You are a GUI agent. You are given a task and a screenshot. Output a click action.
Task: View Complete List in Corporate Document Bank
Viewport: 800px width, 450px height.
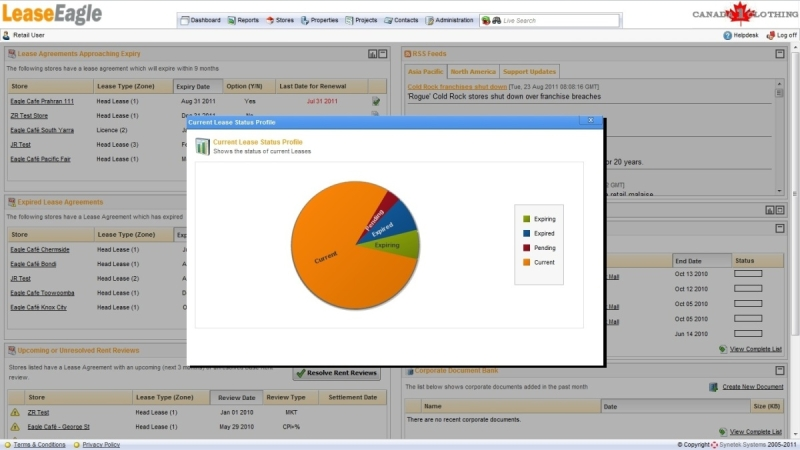click(x=756, y=432)
